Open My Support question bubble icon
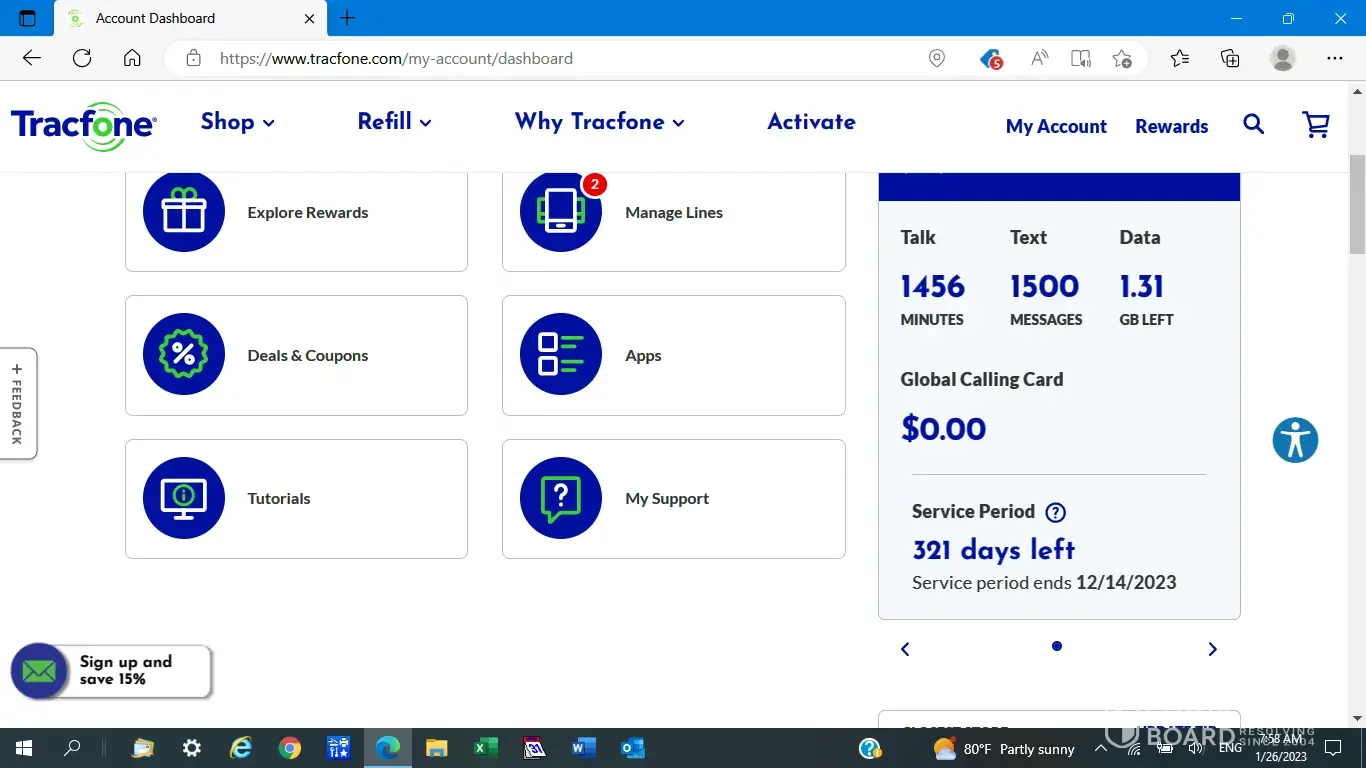The height and width of the screenshot is (768, 1366). point(561,498)
